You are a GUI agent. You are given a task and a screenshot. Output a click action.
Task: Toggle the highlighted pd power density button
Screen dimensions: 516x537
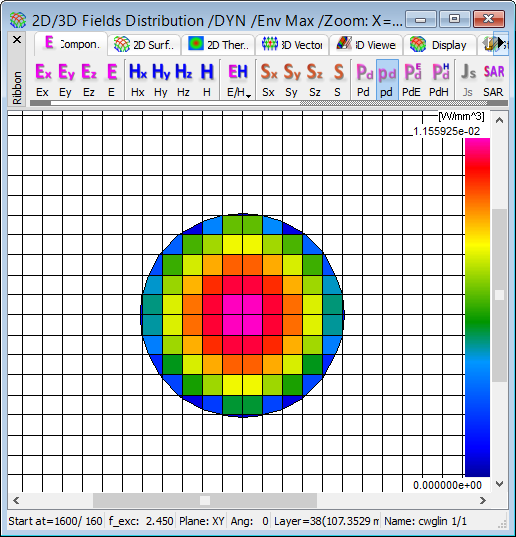(387, 80)
